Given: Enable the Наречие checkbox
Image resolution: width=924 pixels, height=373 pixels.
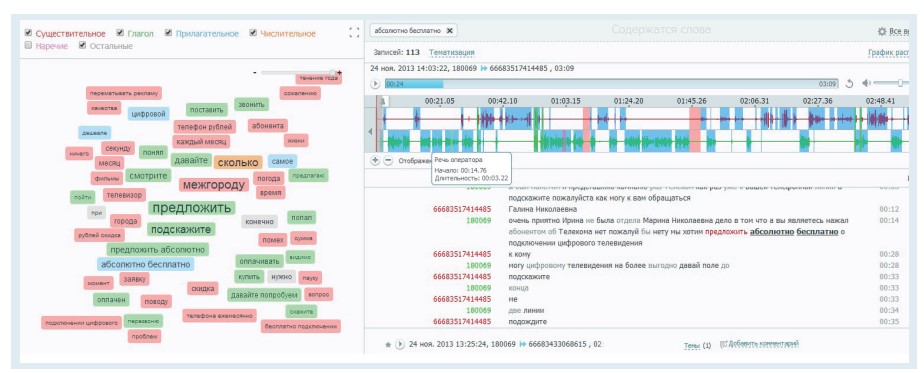Looking at the screenshot, I should [28, 45].
